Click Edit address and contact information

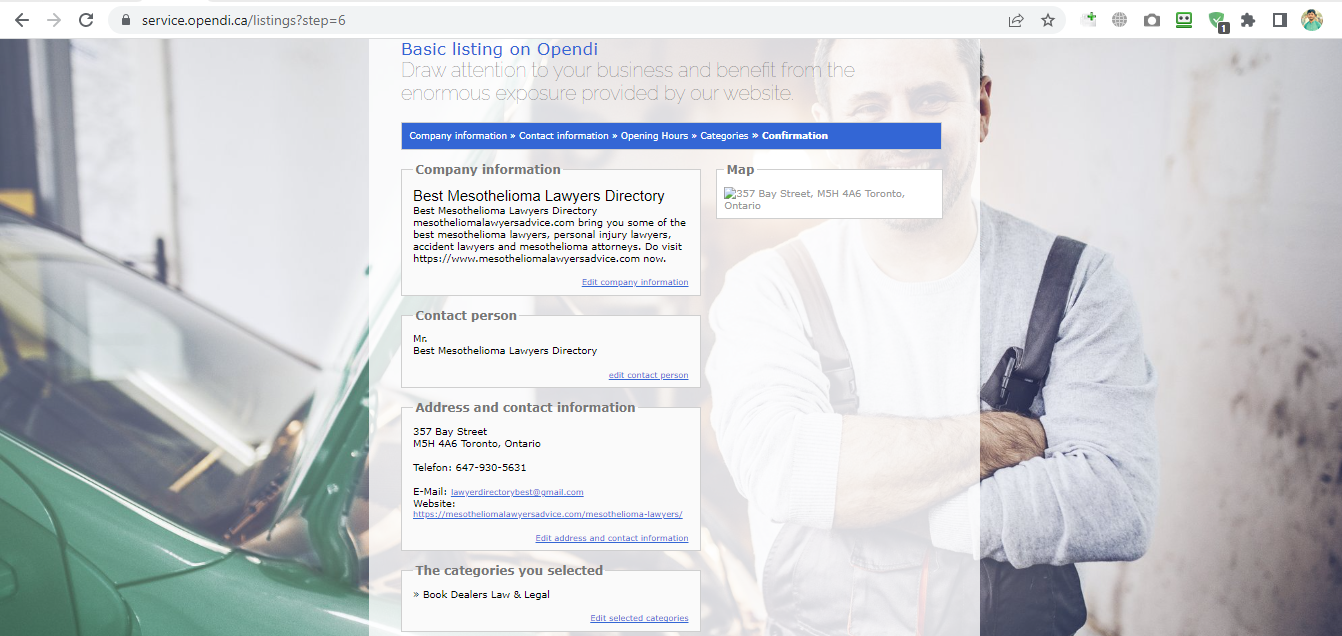coord(612,538)
